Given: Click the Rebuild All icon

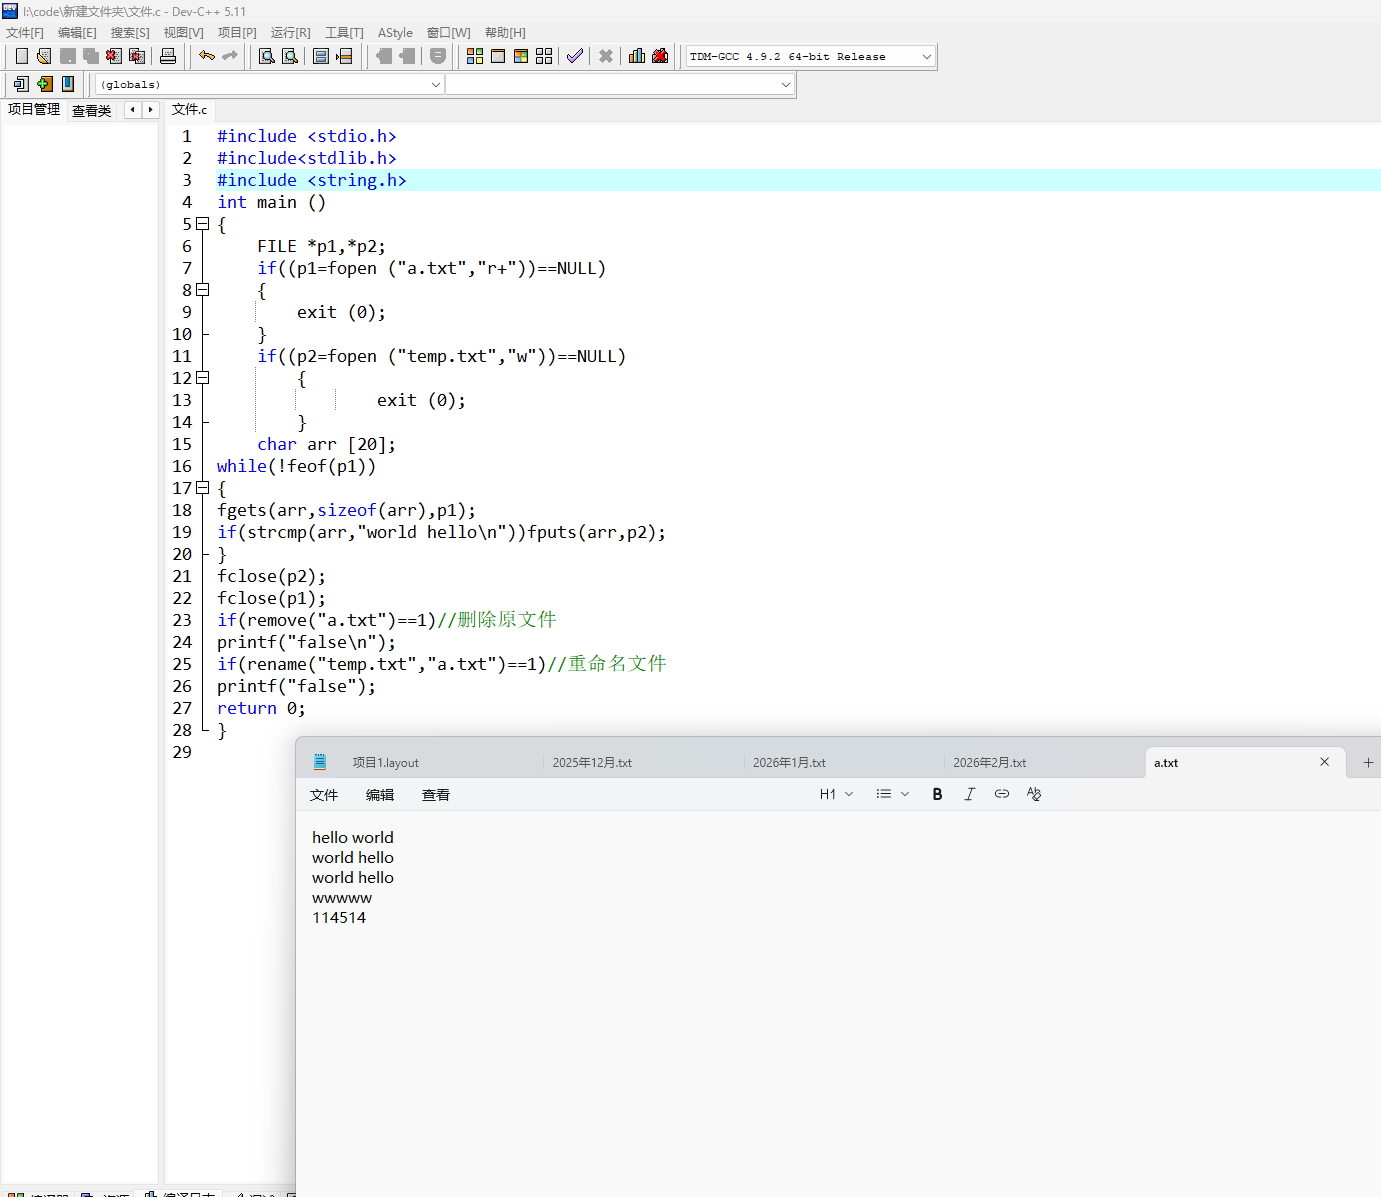Looking at the screenshot, I should pos(544,56).
